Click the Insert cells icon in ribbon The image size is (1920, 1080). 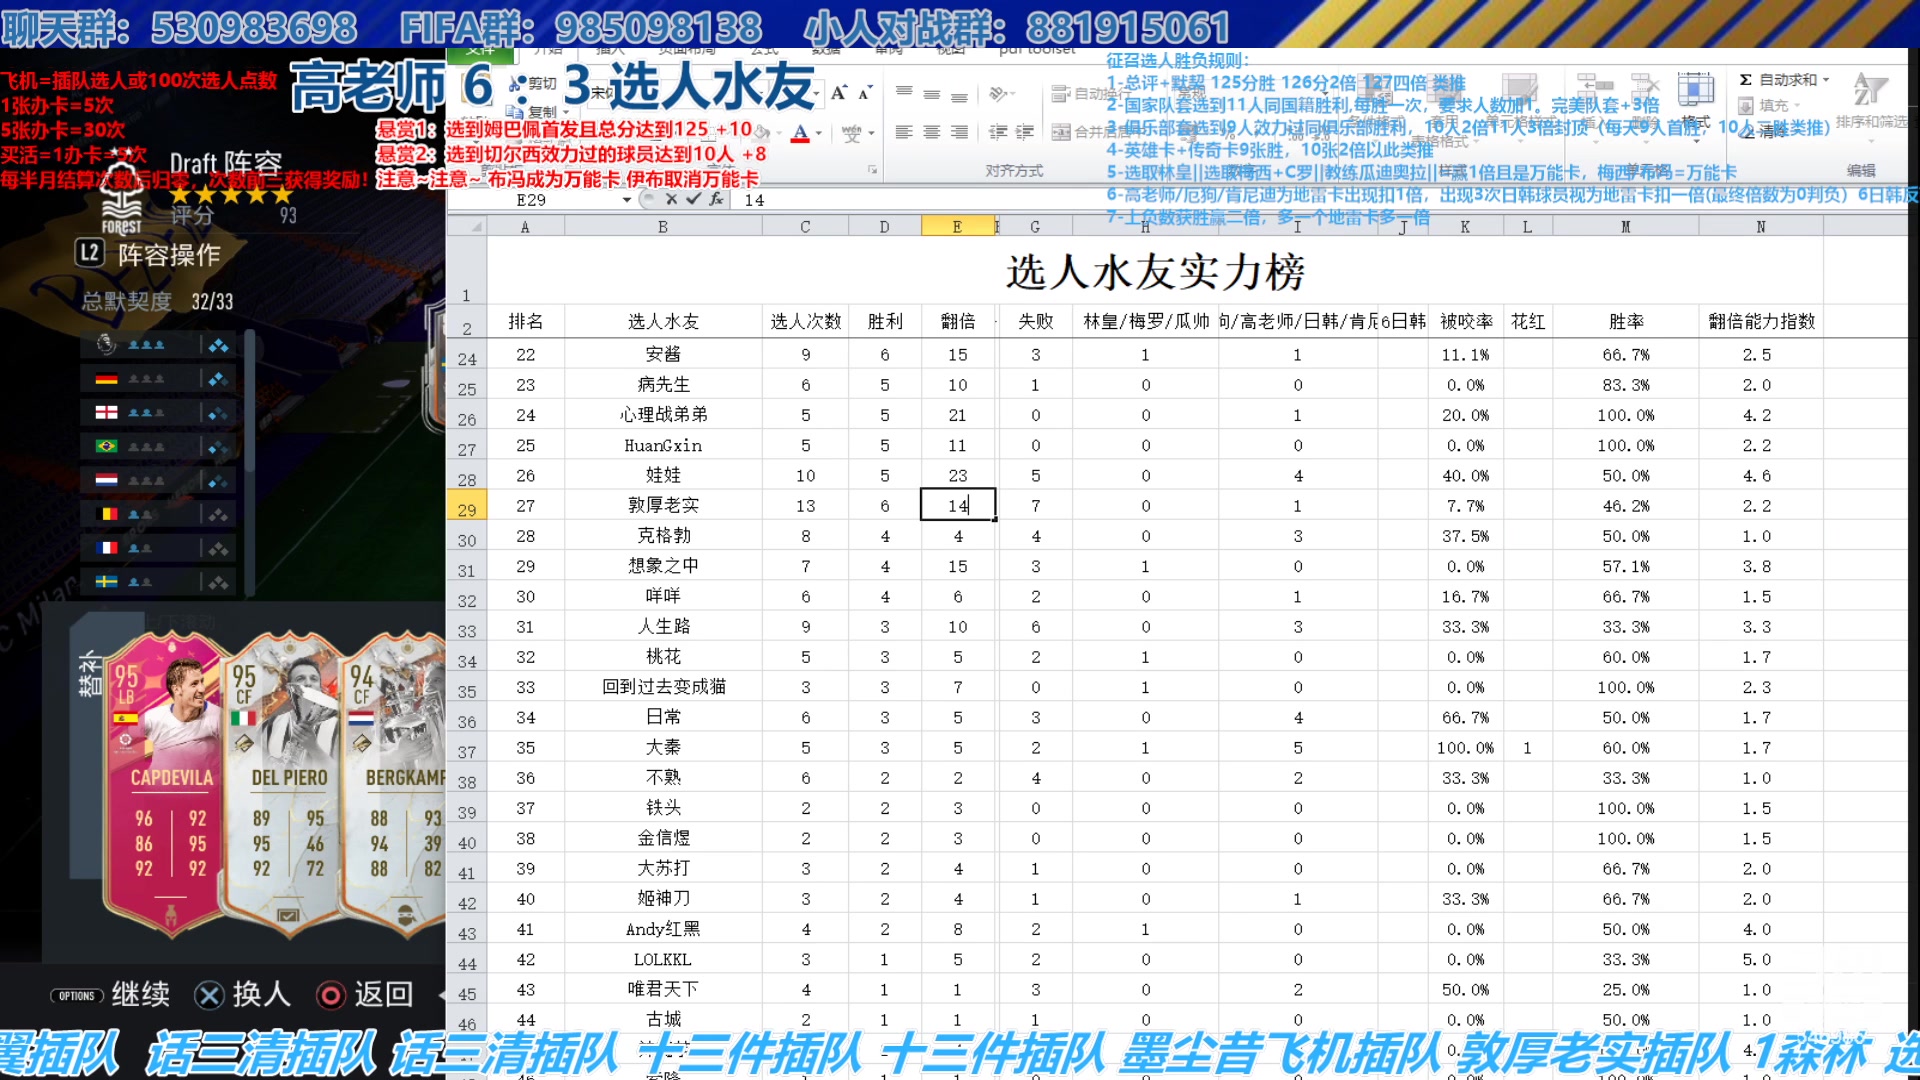point(1595,88)
